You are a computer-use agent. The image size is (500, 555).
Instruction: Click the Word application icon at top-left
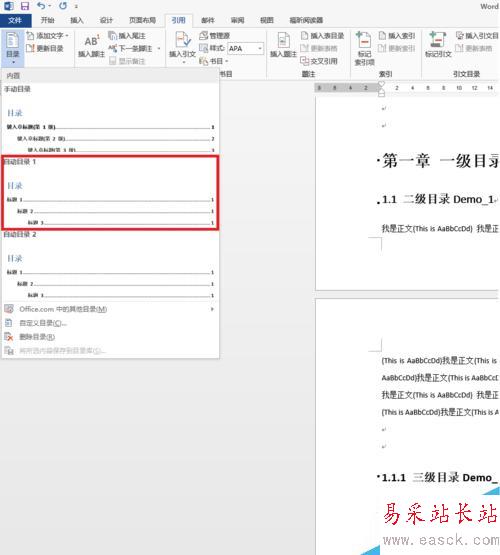point(9,6)
